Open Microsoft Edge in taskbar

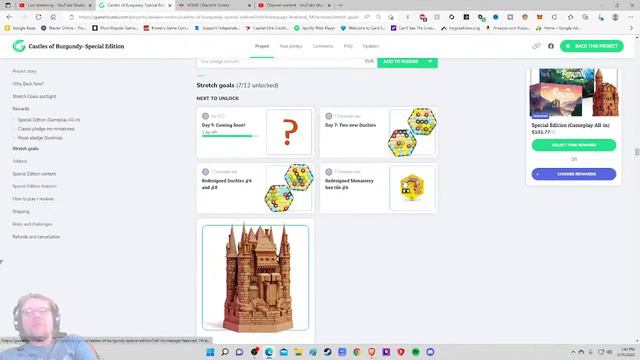point(269,352)
